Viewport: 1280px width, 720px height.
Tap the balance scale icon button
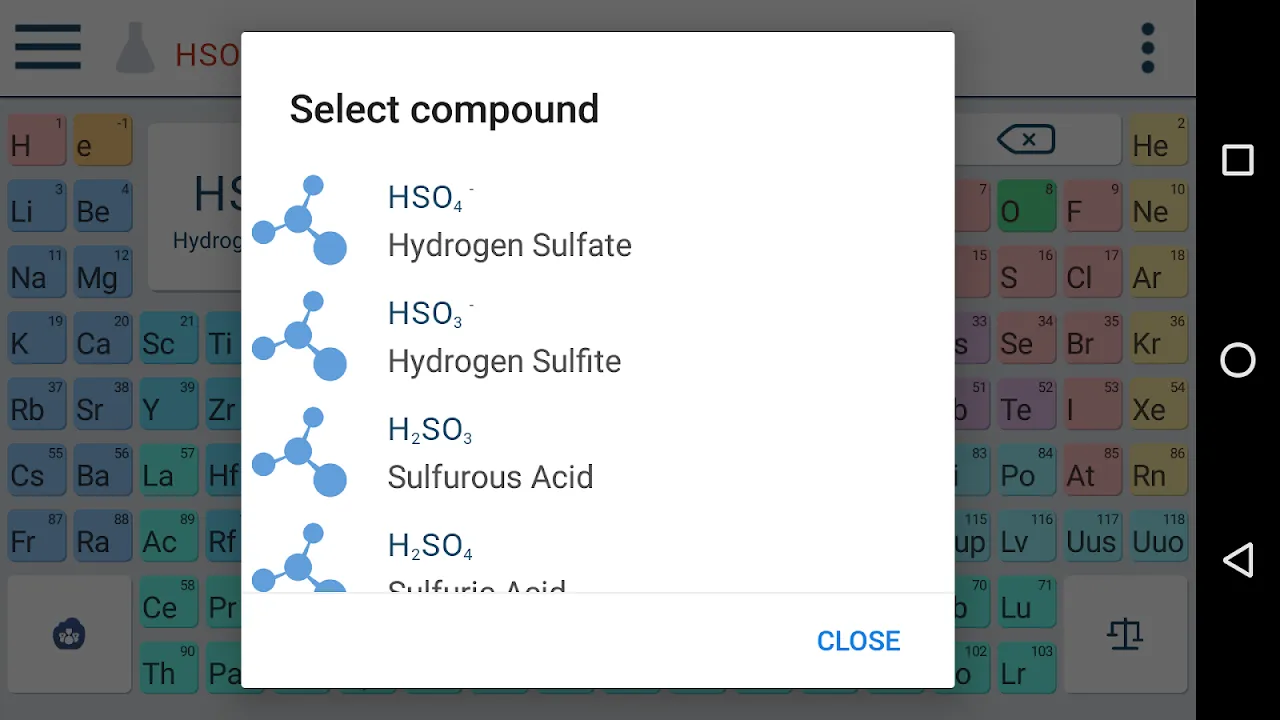pyautogui.click(x=1125, y=634)
